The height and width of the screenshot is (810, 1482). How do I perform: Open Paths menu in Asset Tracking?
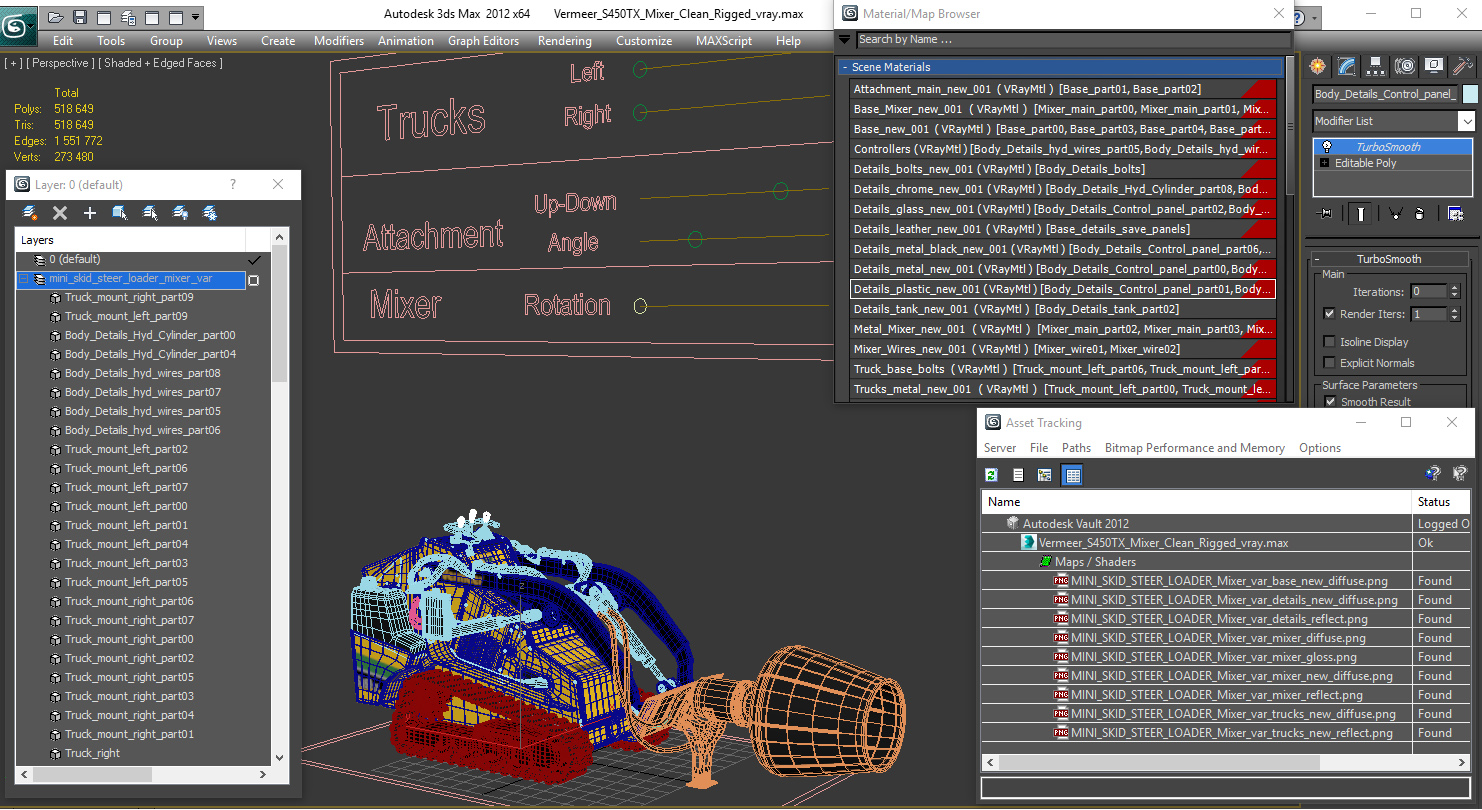coord(1076,448)
